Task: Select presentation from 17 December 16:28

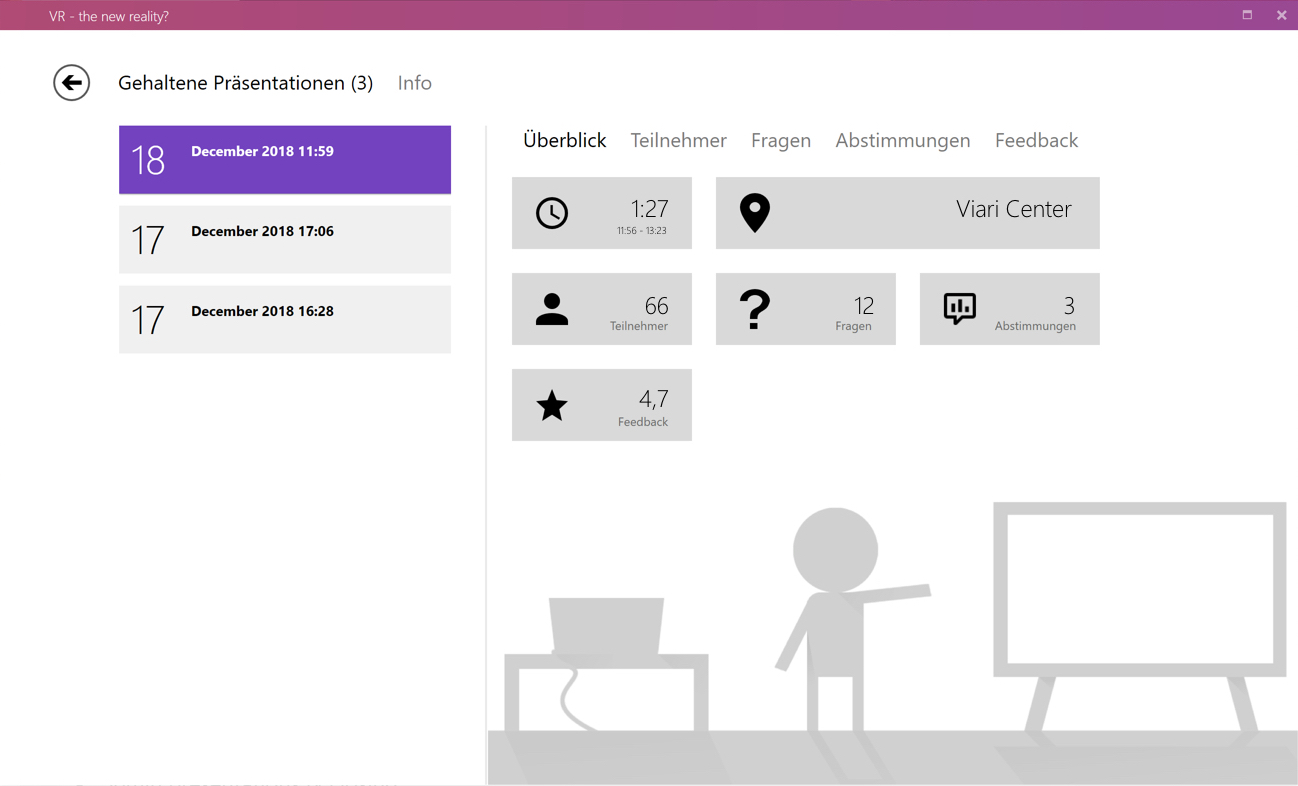Action: tap(284, 320)
